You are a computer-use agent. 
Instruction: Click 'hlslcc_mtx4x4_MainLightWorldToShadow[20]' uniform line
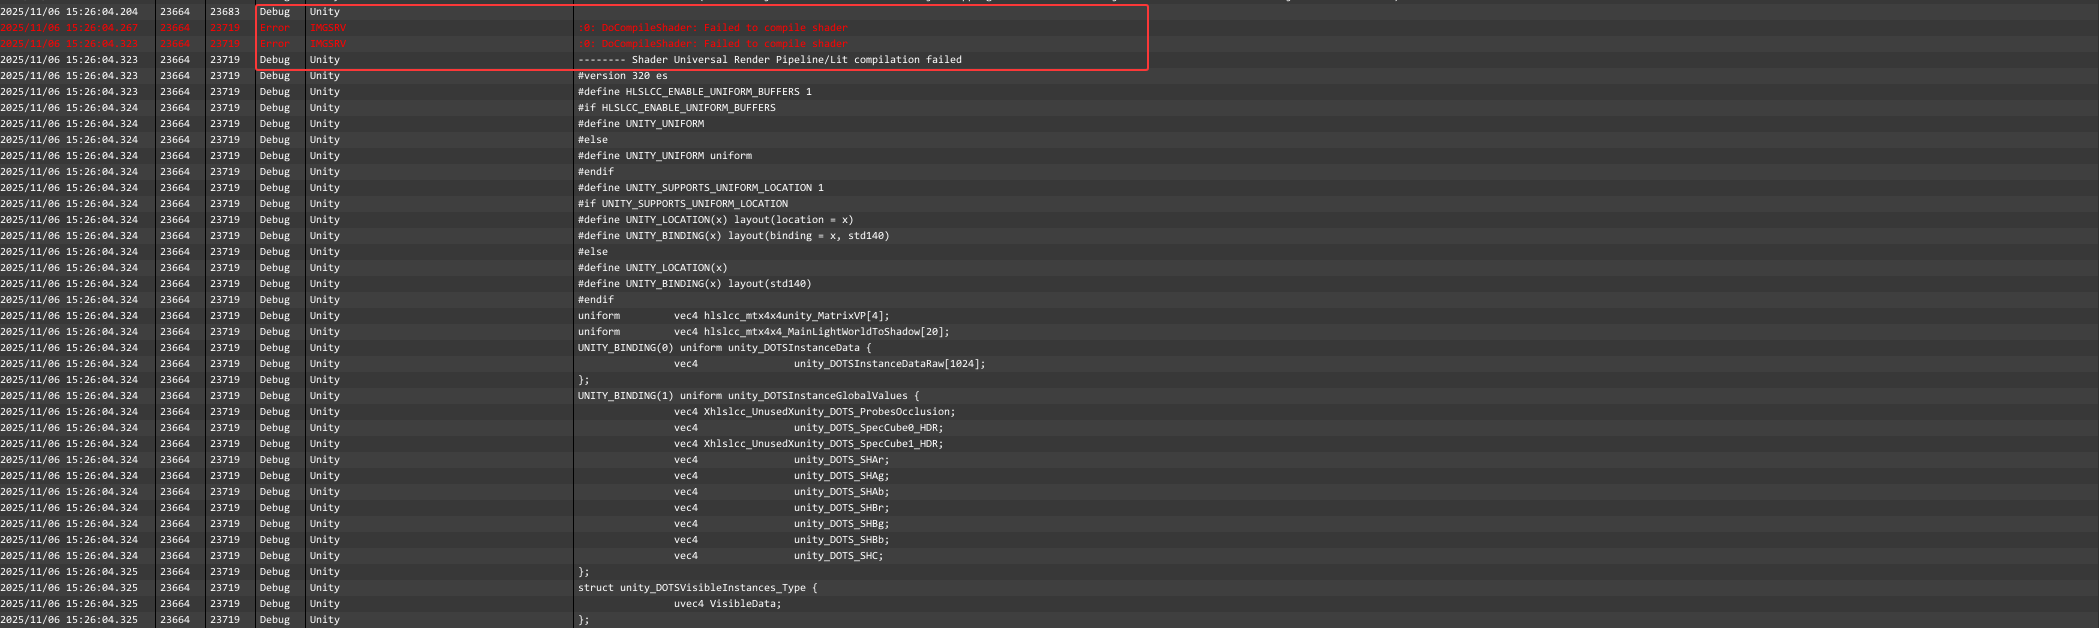tap(764, 332)
